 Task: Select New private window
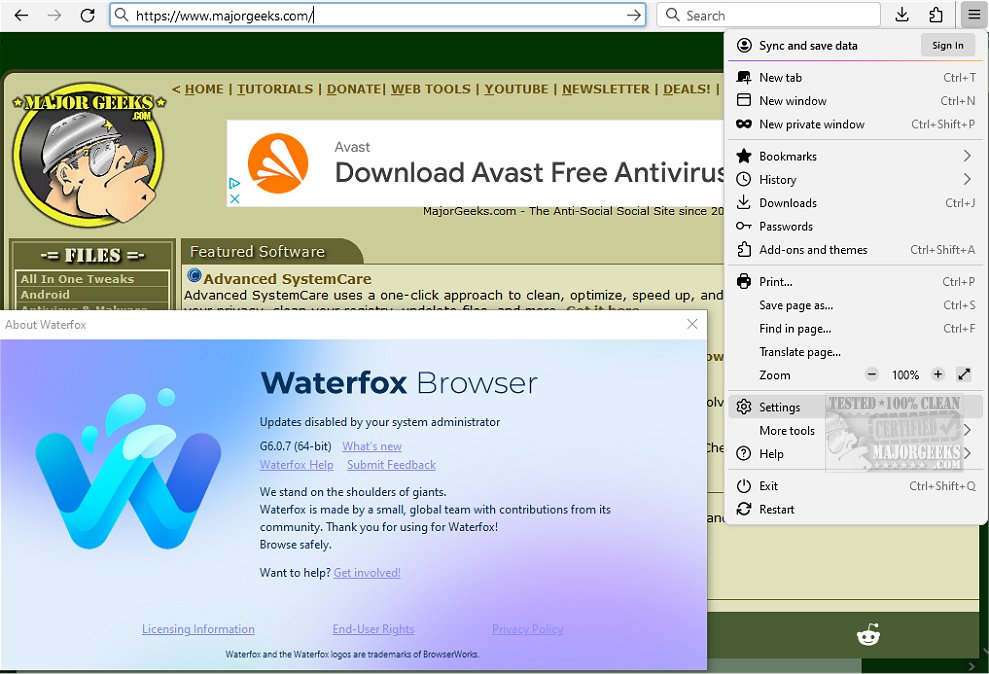point(812,124)
